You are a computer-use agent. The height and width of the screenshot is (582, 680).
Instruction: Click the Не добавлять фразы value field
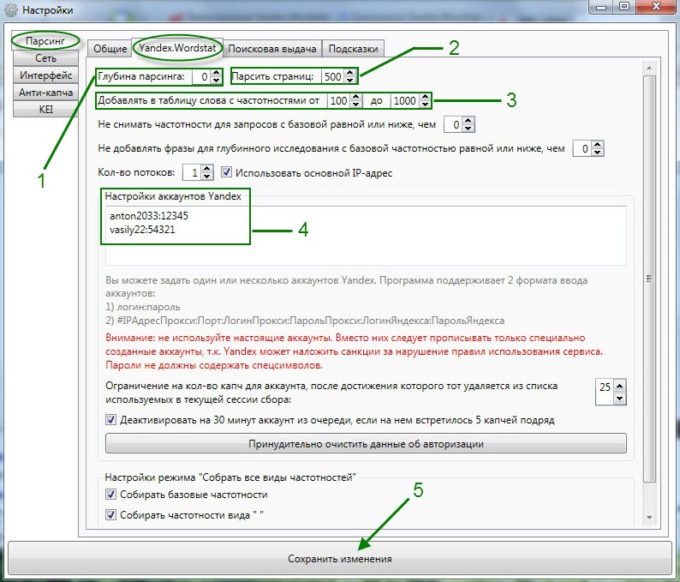pyautogui.click(x=582, y=149)
